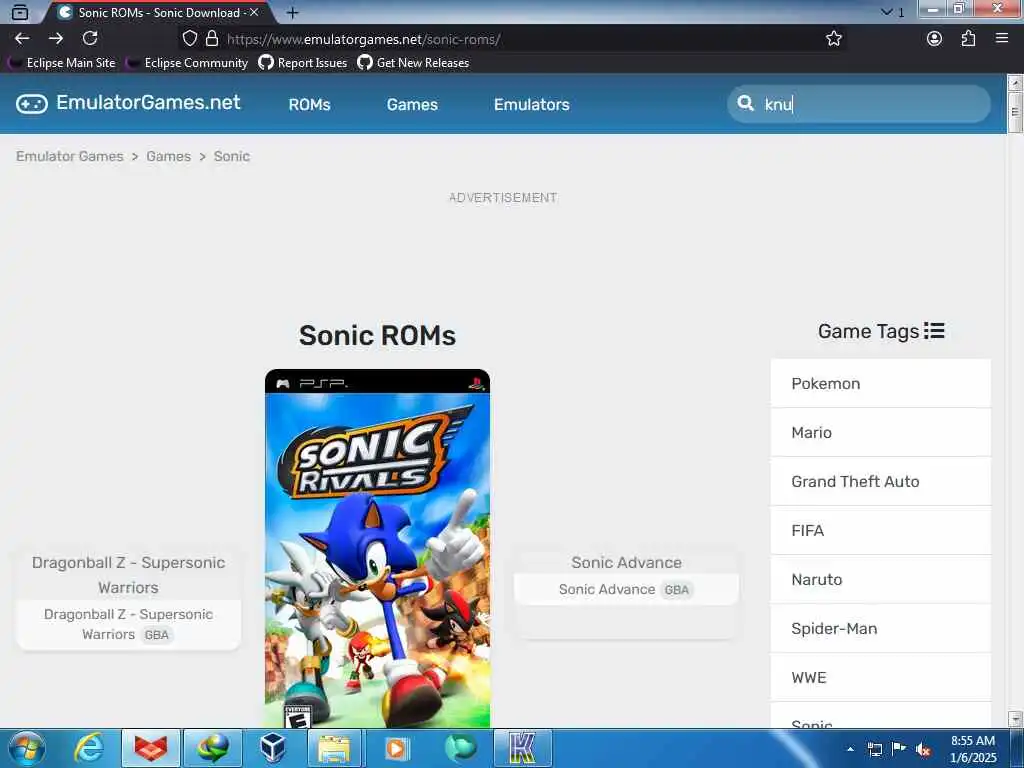Click the page scrollbar down arrow
This screenshot has height=768, width=1024.
point(1015,719)
